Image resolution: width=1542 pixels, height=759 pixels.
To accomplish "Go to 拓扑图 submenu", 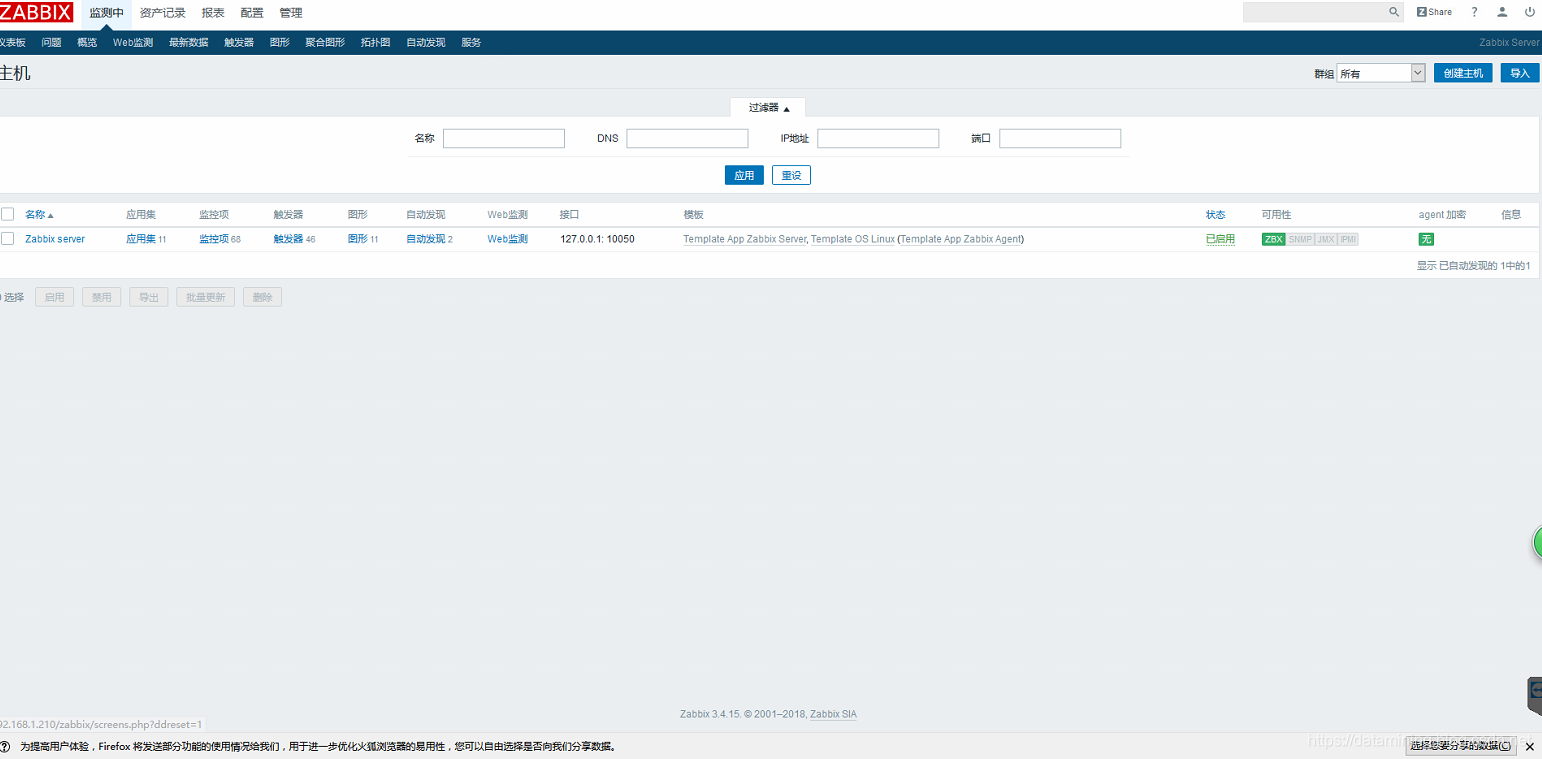I will point(375,42).
